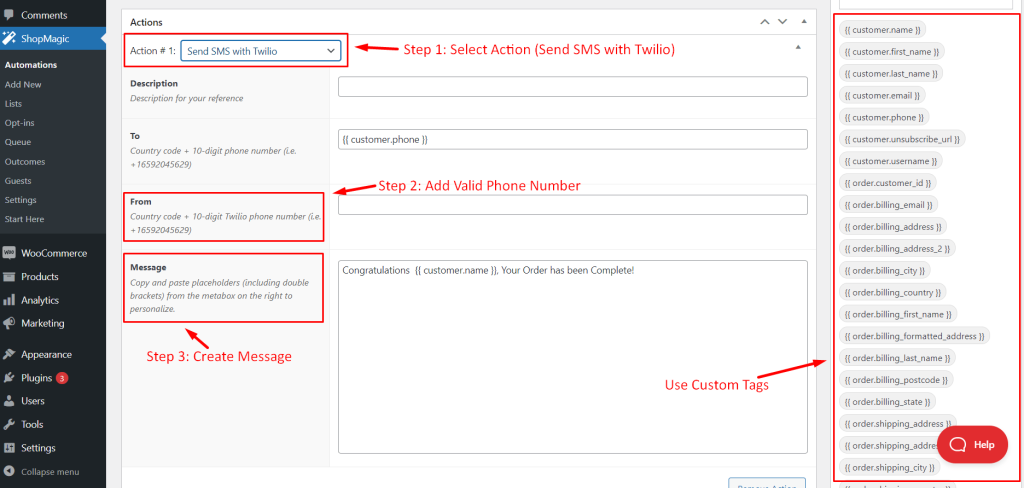
Task: Click the {{ customer.username }} placeholder tag
Action: coord(891,161)
